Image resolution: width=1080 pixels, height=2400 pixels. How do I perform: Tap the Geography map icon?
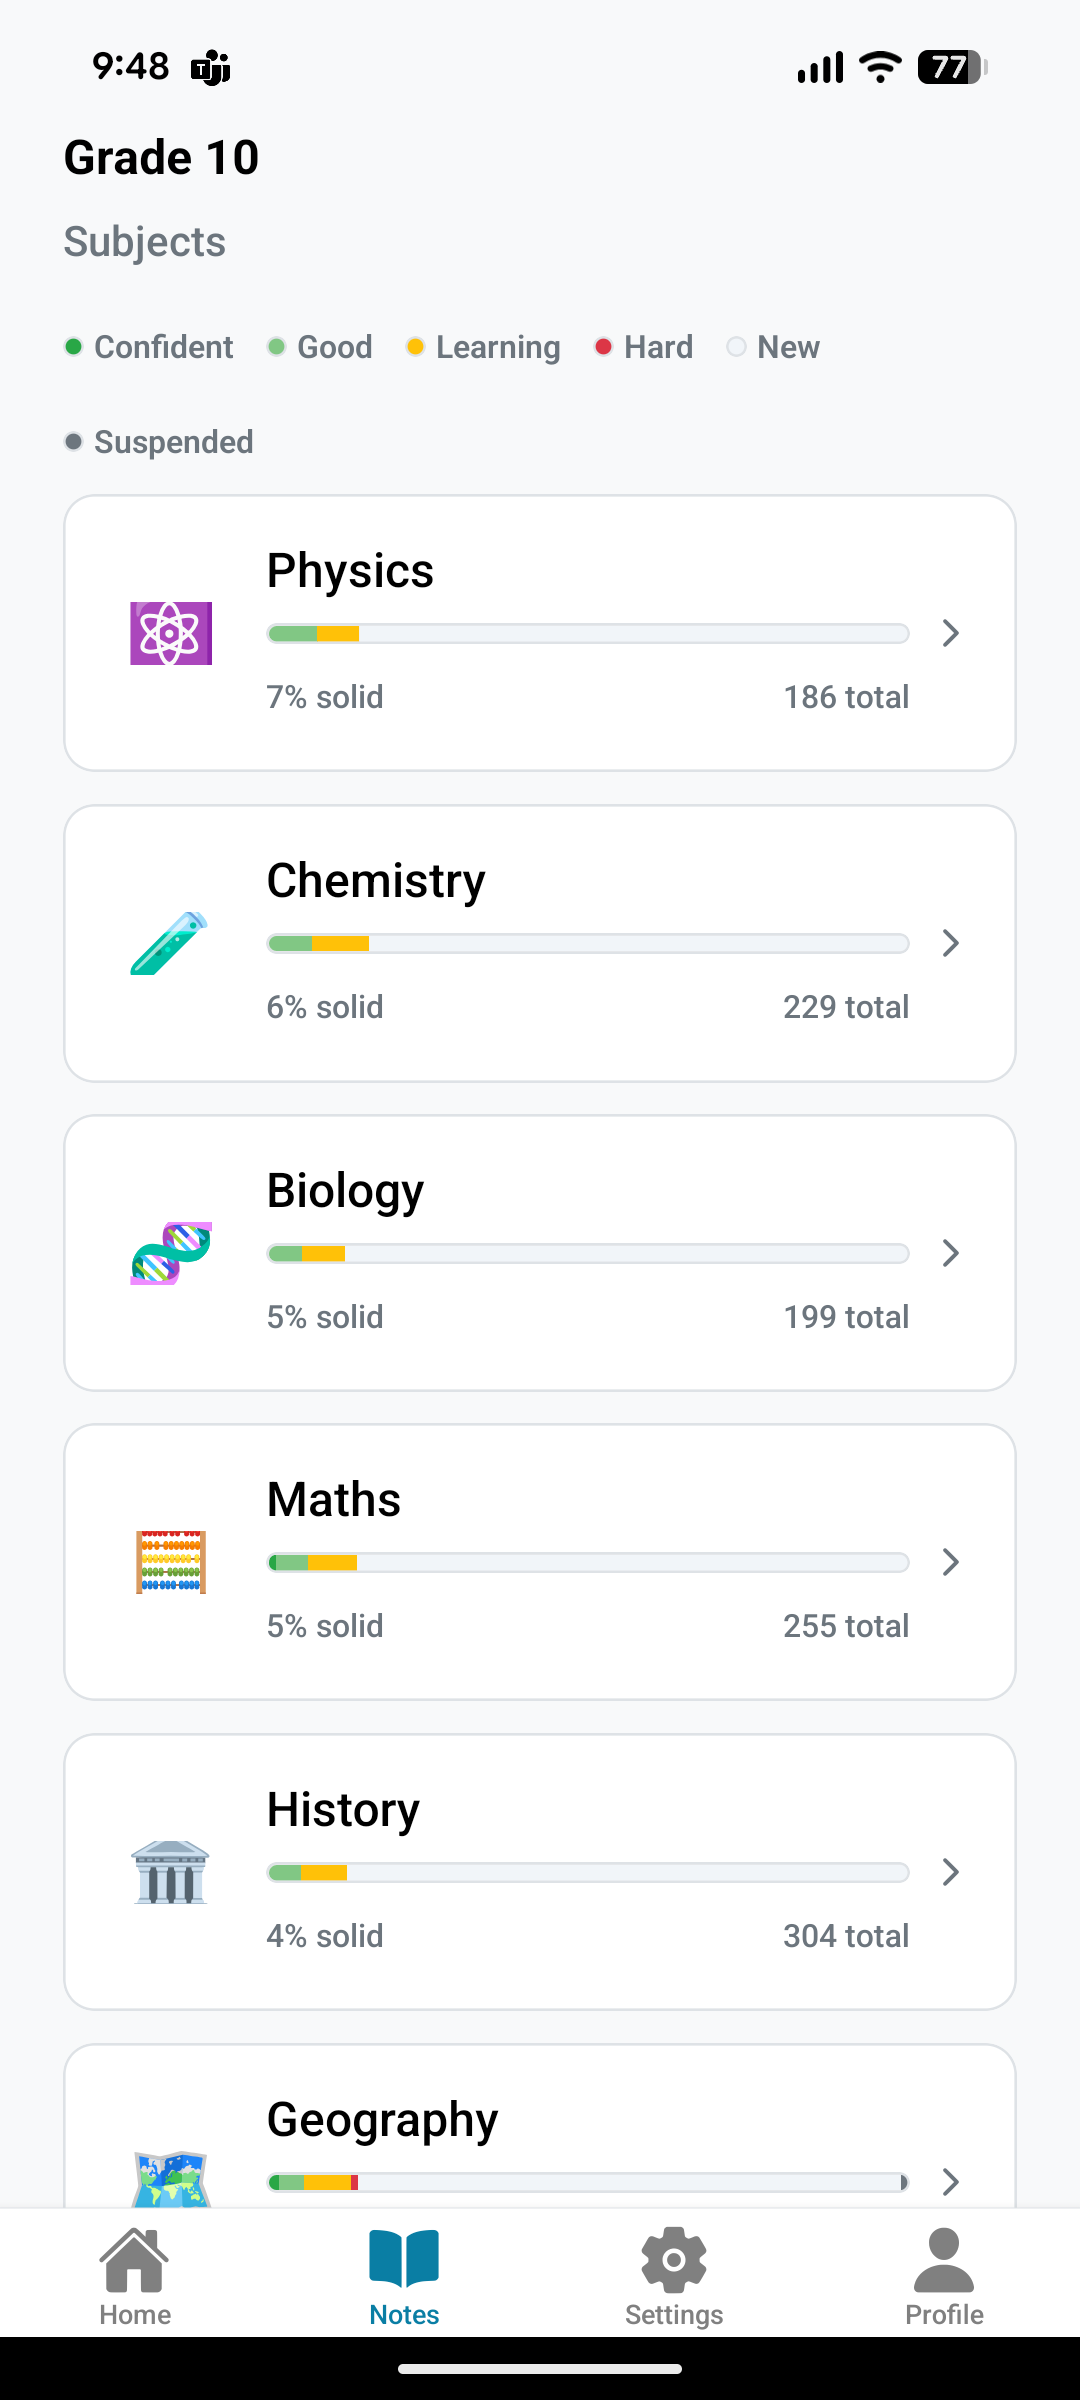pyautogui.click(x=171, y=2178)
